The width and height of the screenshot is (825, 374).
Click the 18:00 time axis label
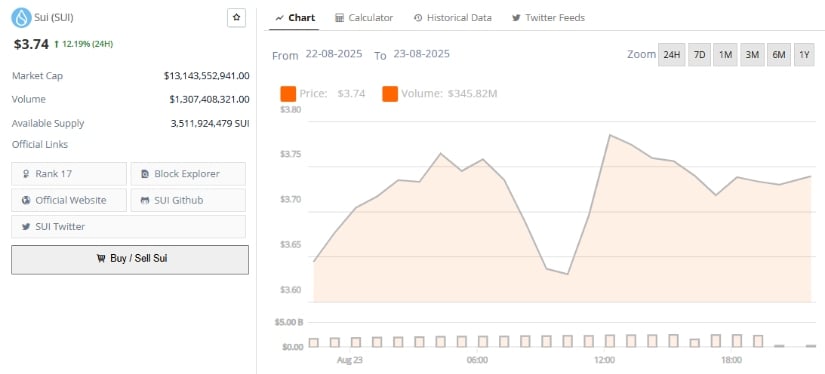pyautogui.click(x=731, y=360)
